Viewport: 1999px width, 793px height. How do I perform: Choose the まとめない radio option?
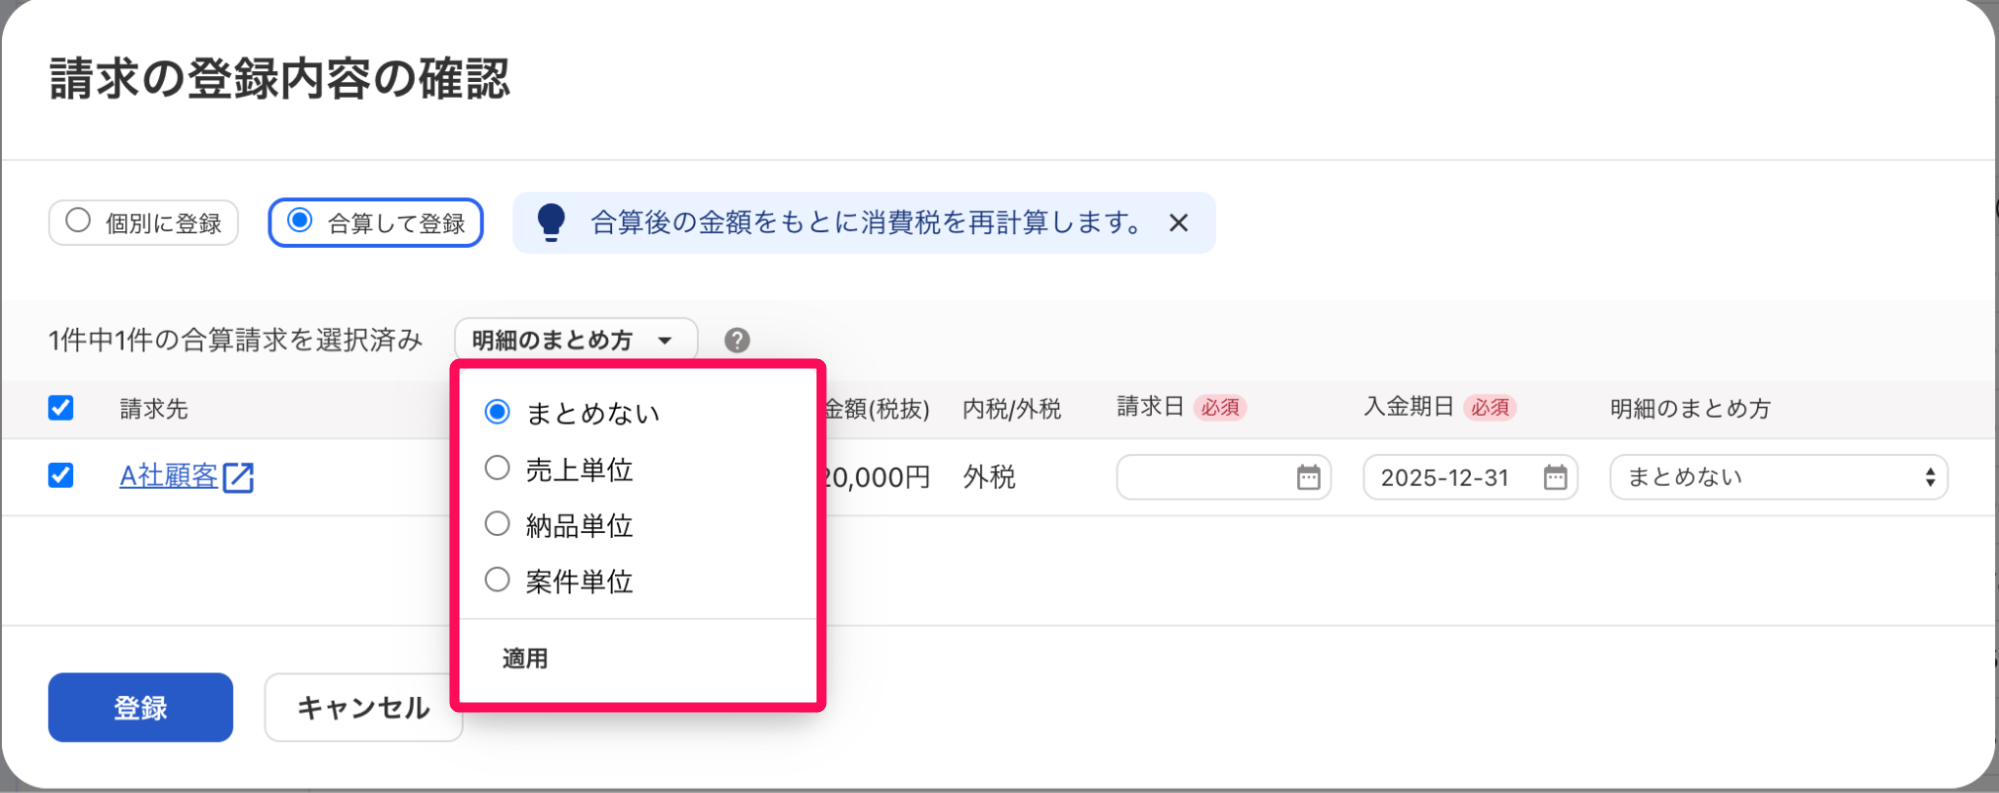click(x=572, y=413)
